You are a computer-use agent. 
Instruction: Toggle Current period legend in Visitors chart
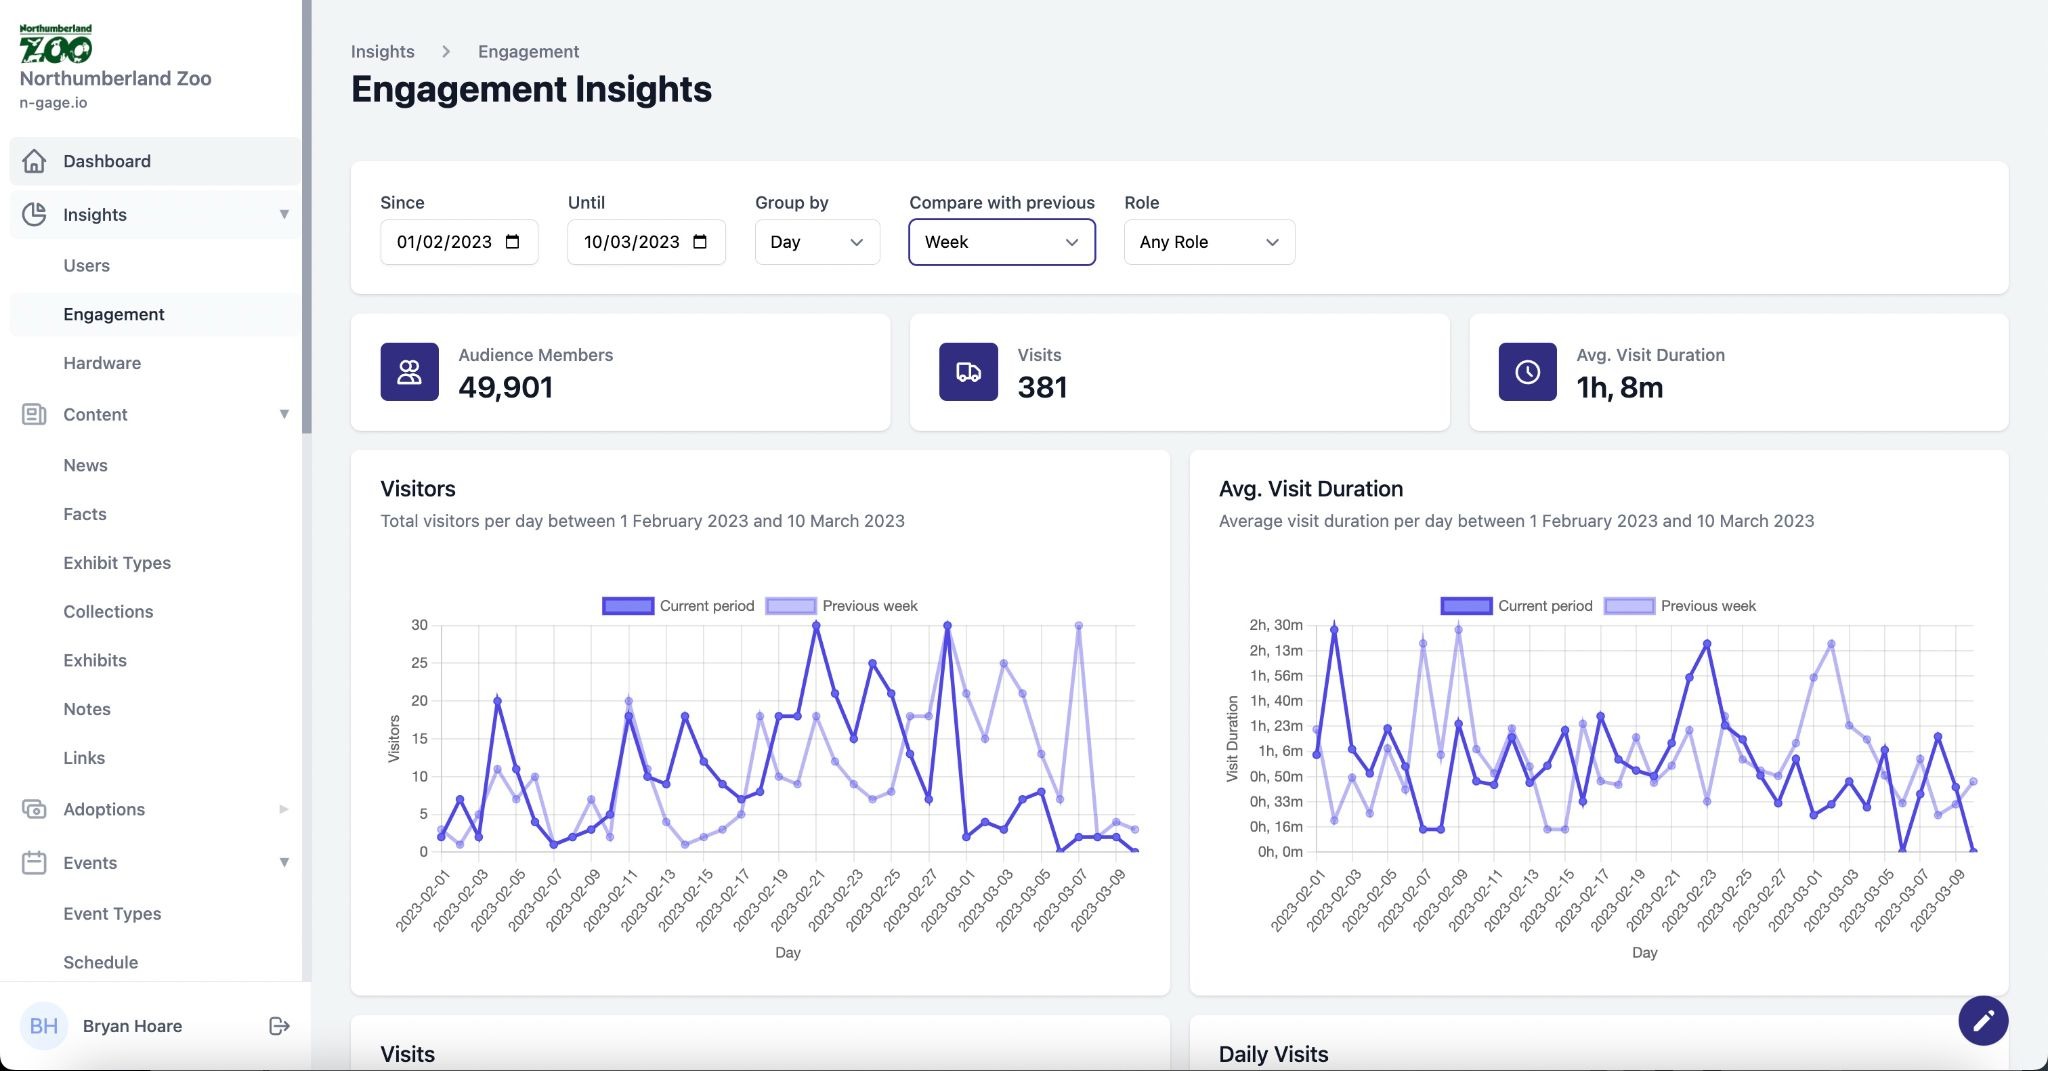coord(628,606)
